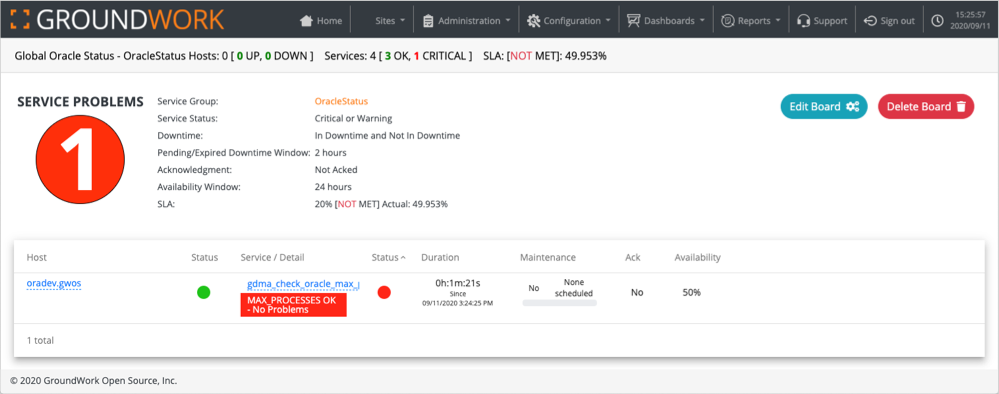Expand the Administration dropdown arrow
Image resolution: width=999 pixels, height=394 pixels.
(x=508, y=21)
